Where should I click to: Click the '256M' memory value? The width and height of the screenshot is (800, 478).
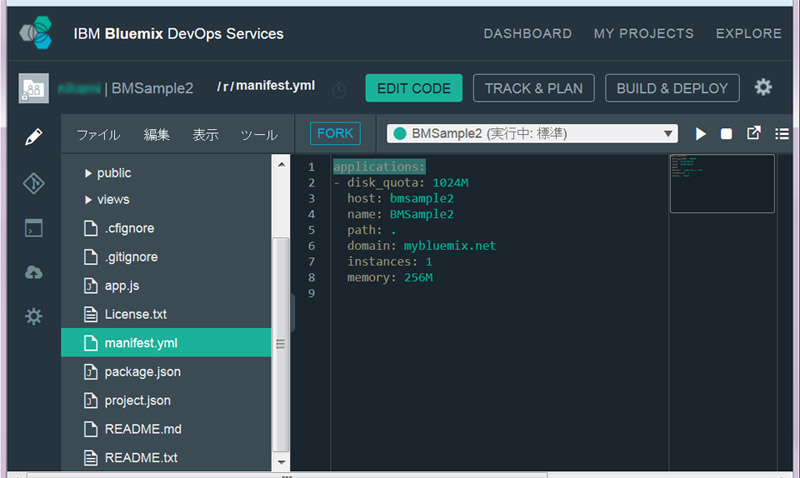coord(418,278)
